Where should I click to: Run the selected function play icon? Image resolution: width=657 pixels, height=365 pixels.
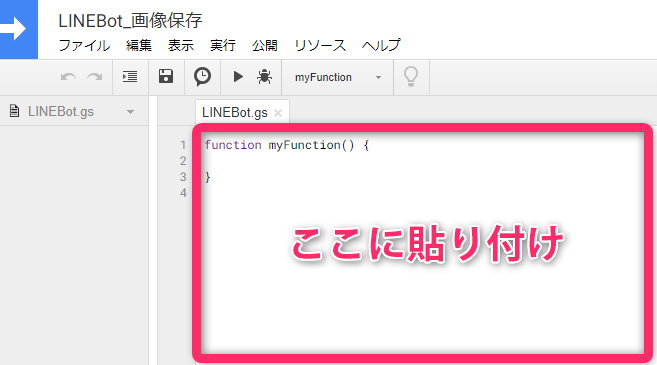[238, 77]
